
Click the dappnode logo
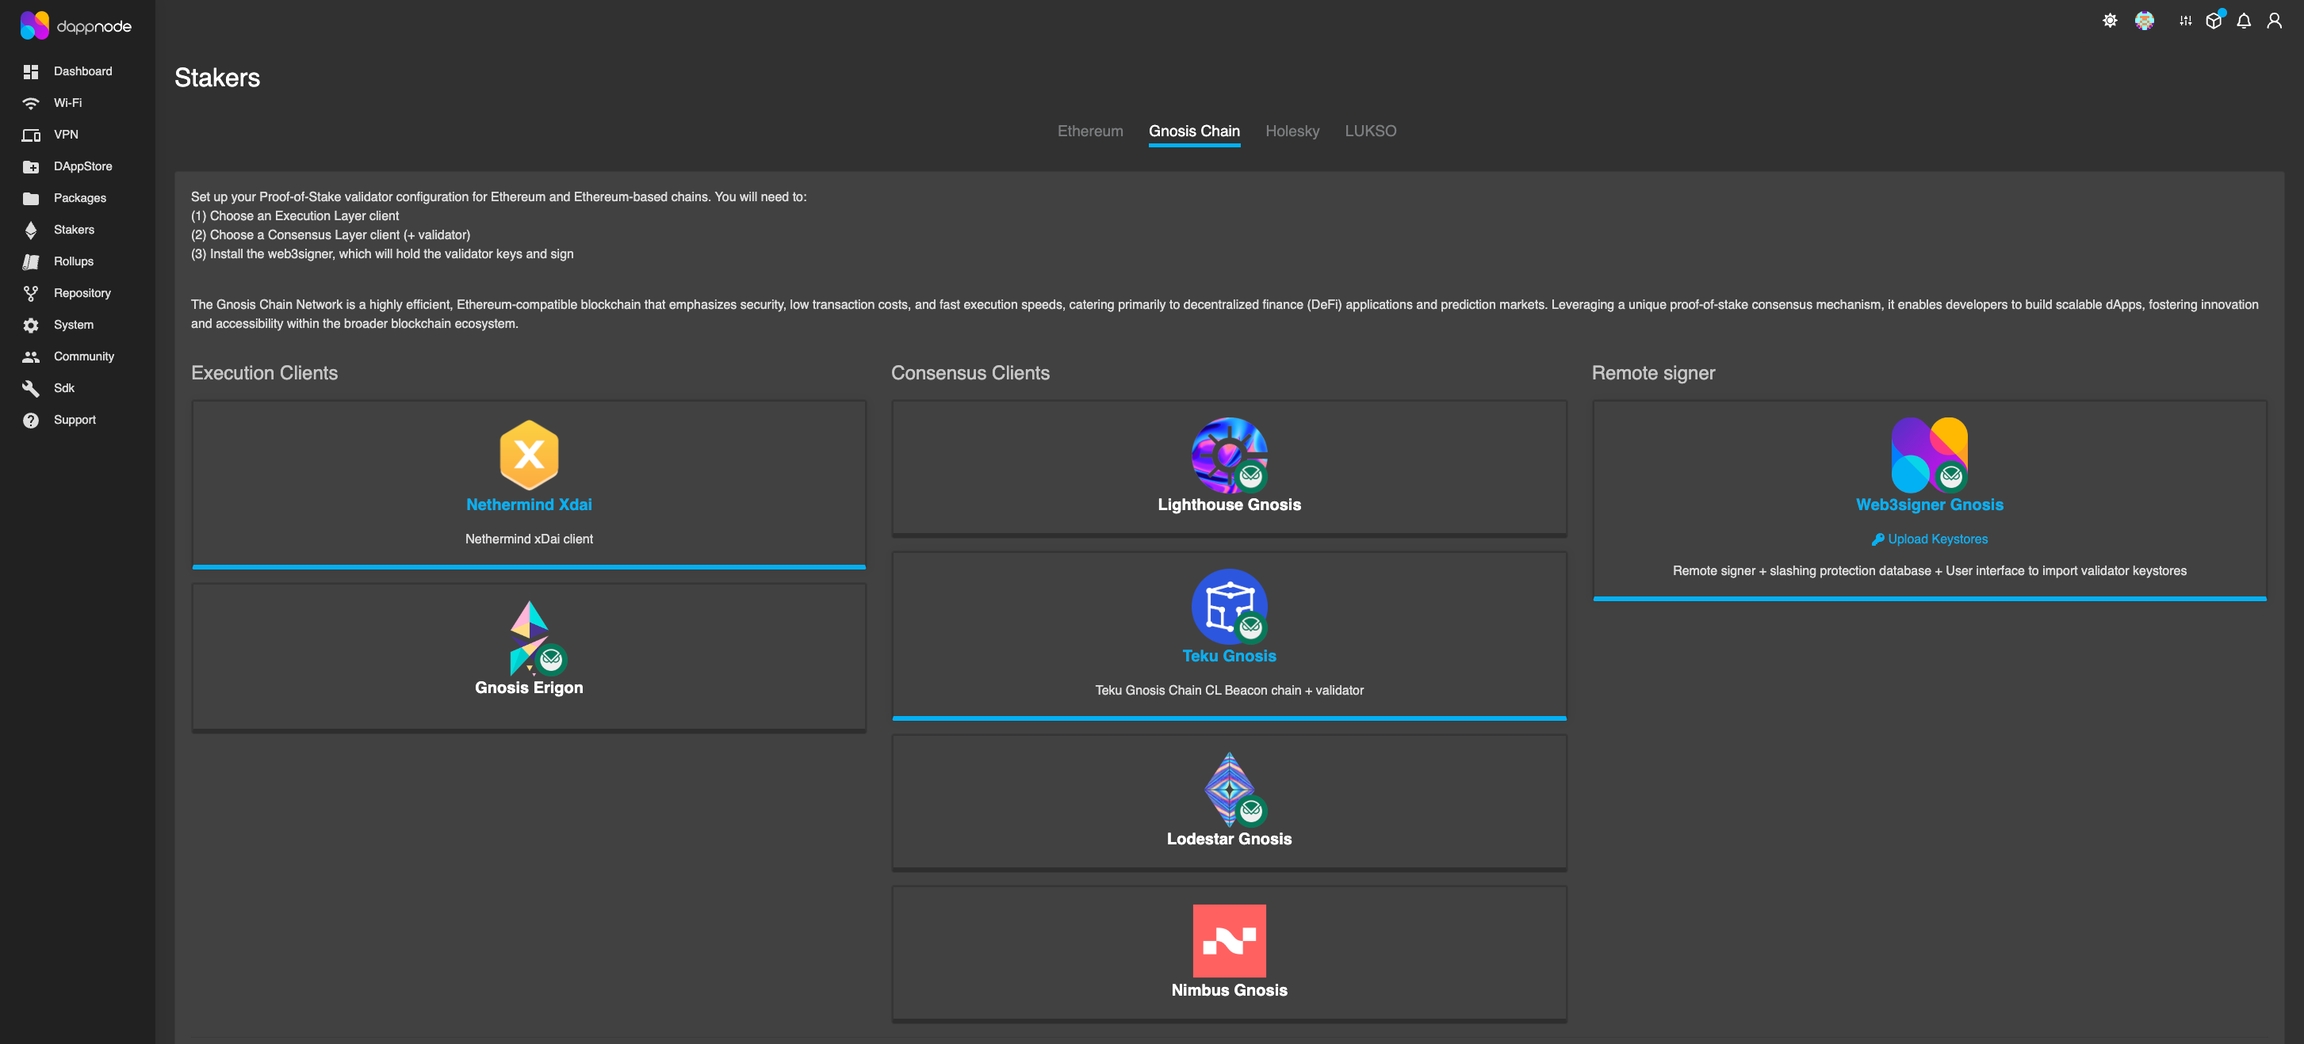point(76,26)
